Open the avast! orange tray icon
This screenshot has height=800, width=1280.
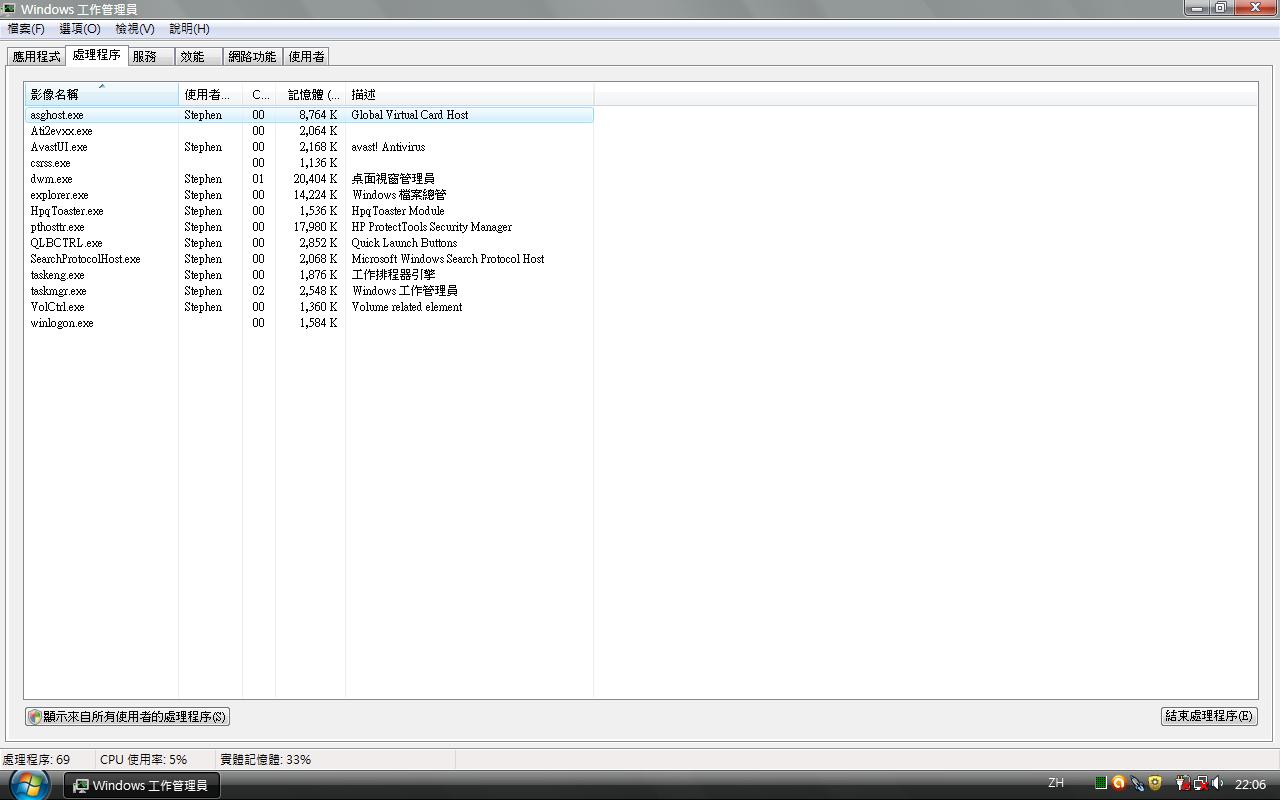pos(1118,783)
